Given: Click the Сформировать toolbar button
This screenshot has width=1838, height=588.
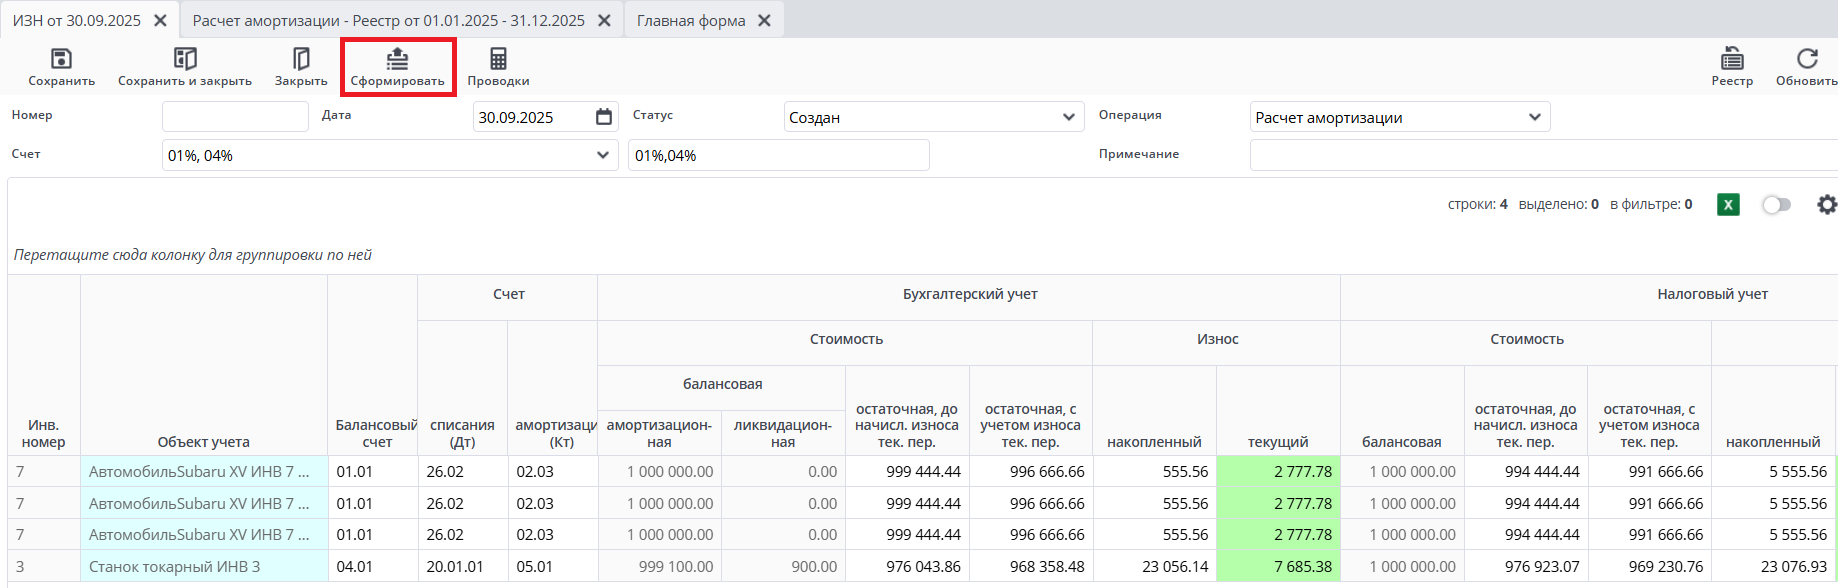Looking at the screenshot, I should click(x=397, y=67).
